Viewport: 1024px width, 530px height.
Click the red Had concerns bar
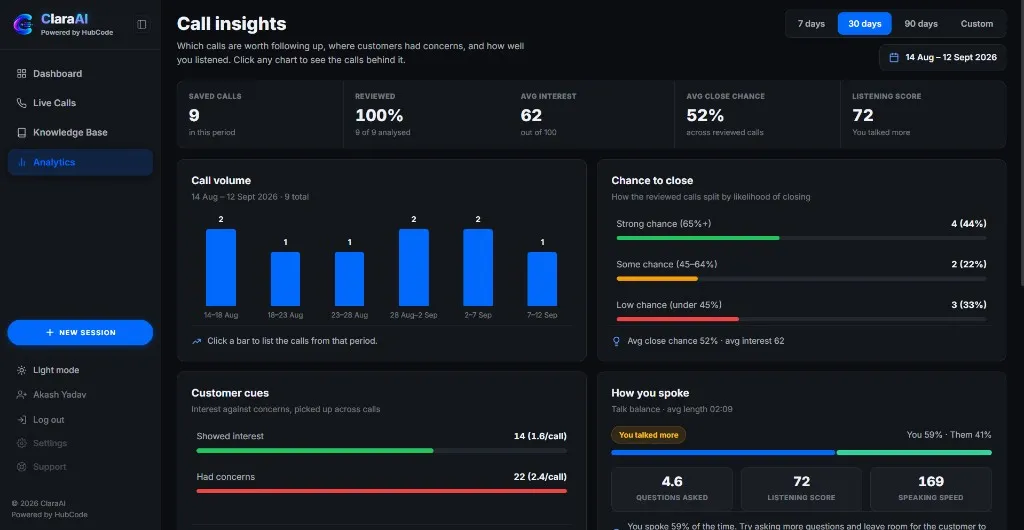(381, 491)
